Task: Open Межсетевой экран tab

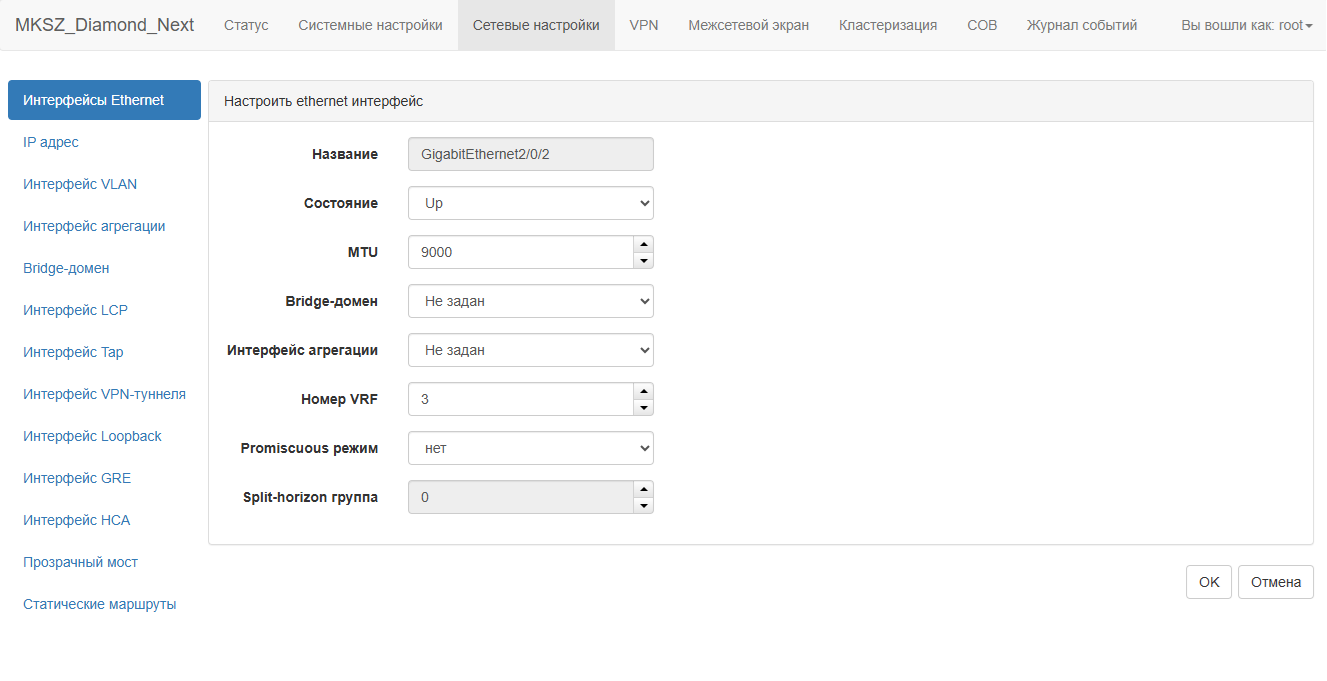Action: click(749, 25)
